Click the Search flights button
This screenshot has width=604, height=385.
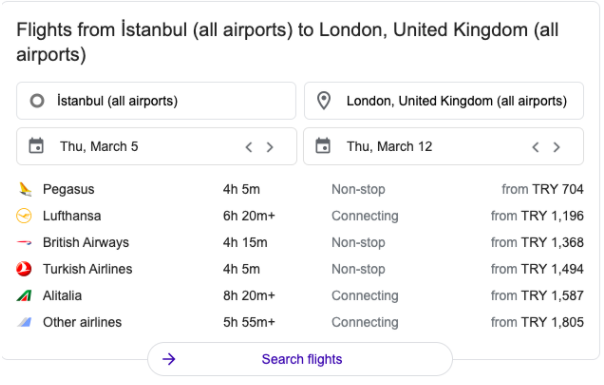coord(300,359)
